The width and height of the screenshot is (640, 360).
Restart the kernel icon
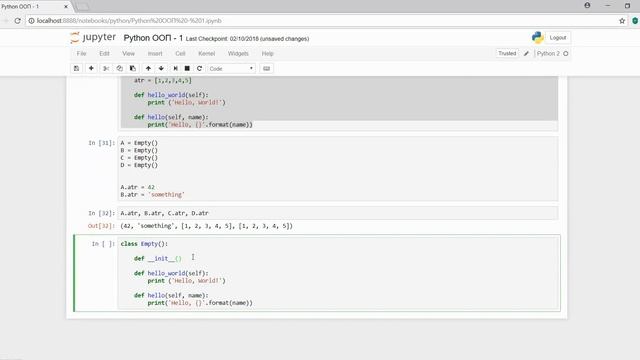(199, 69)
